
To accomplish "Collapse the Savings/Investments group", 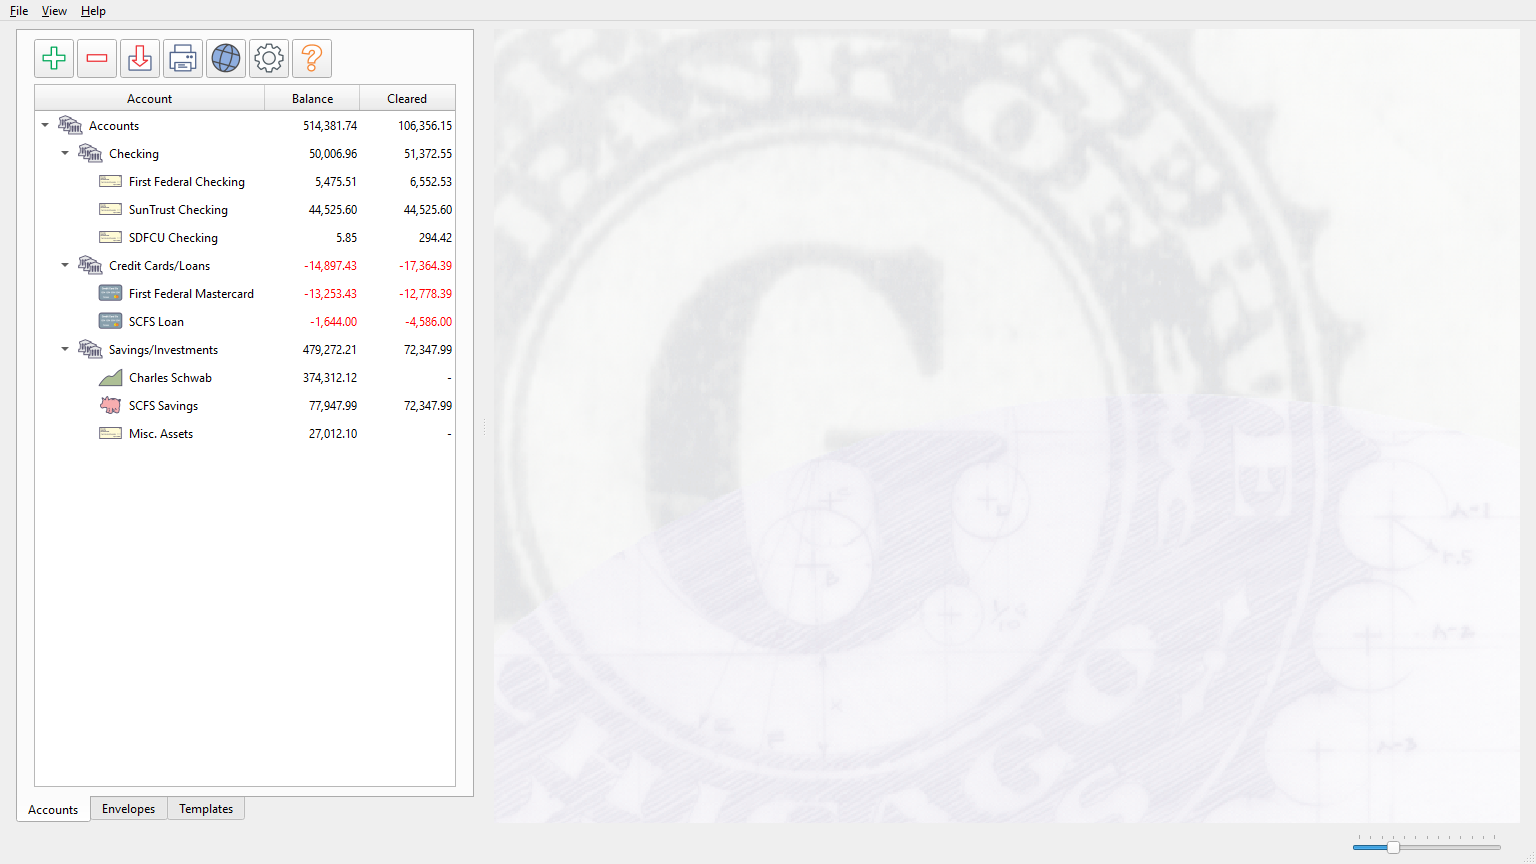I will click(x=65, y=349).
